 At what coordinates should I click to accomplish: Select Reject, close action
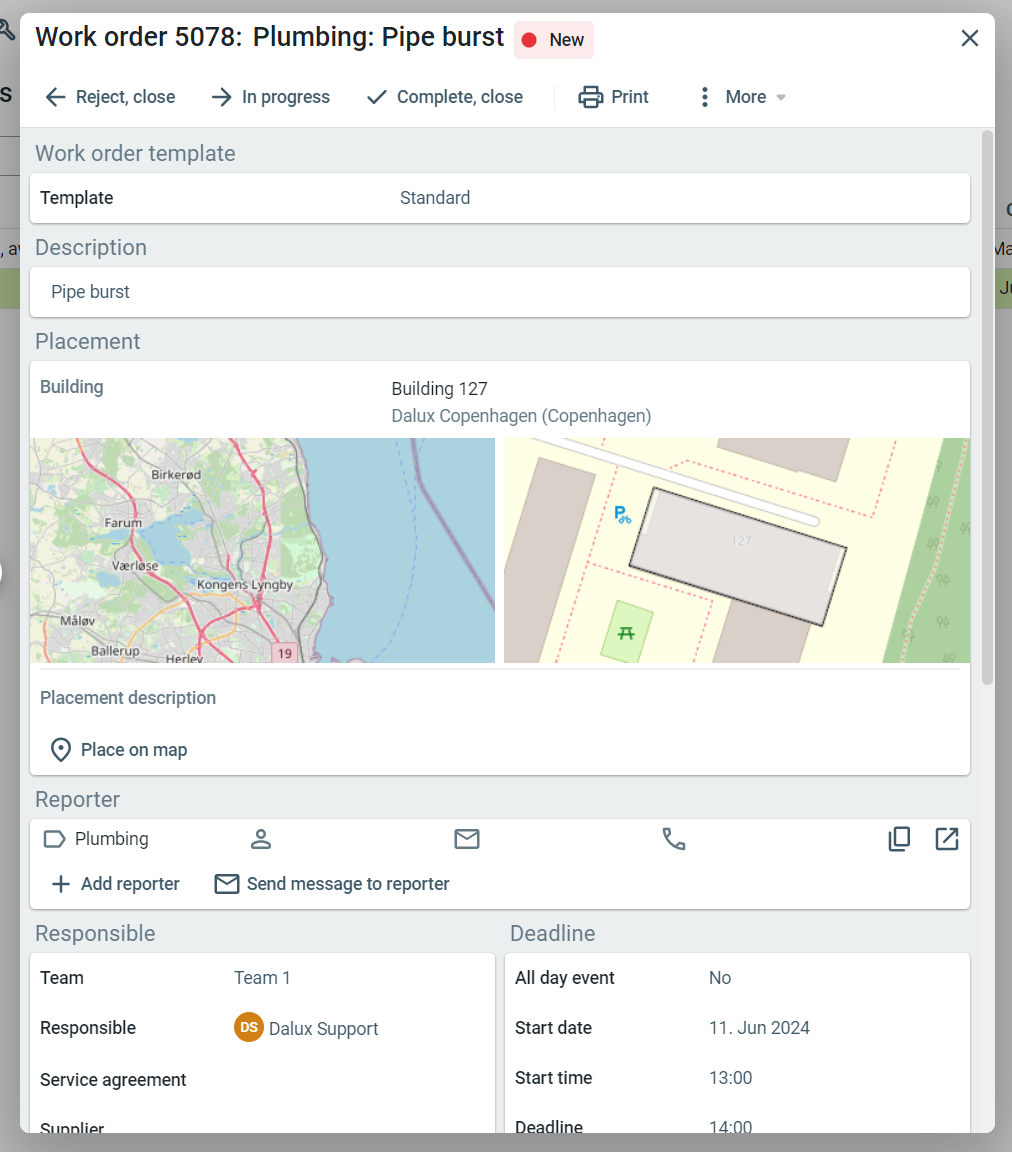(x=110, y=97)
